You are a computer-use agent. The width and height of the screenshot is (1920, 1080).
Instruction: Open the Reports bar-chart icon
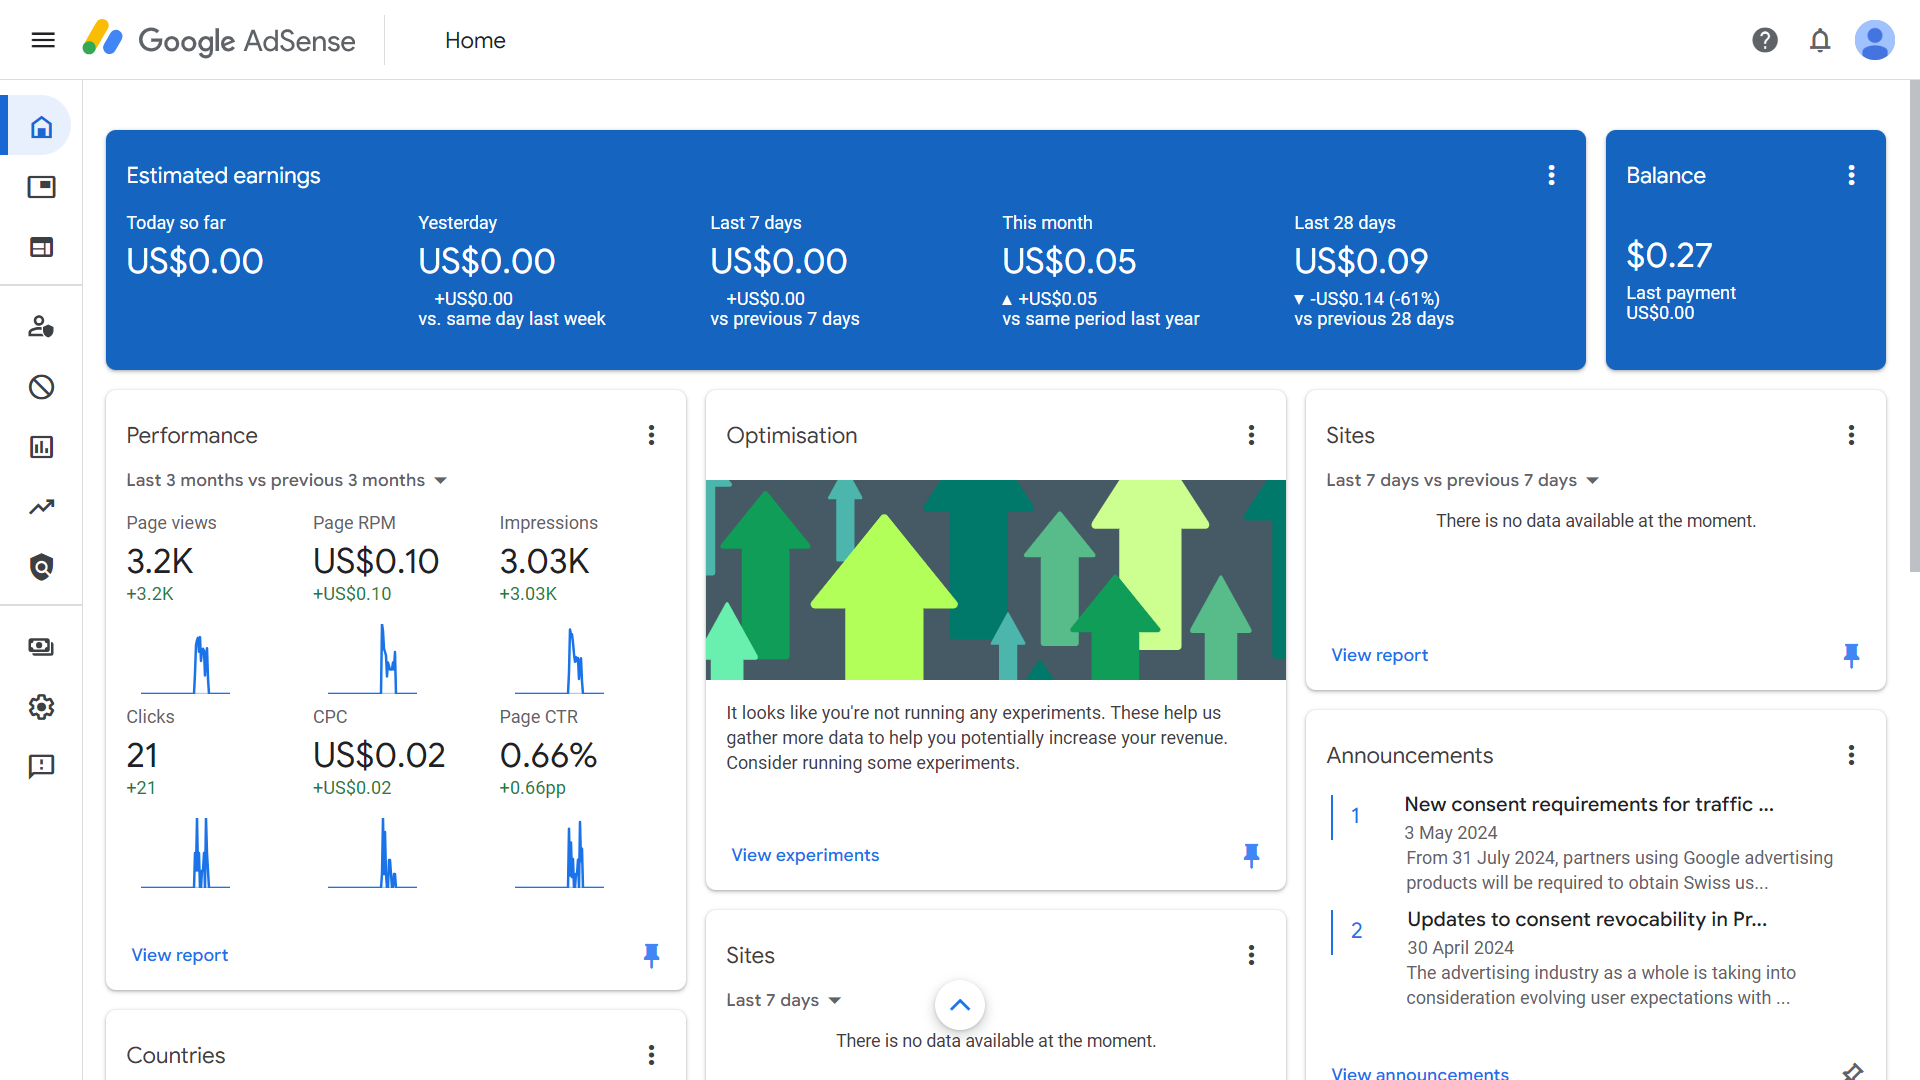pos(41,447)
